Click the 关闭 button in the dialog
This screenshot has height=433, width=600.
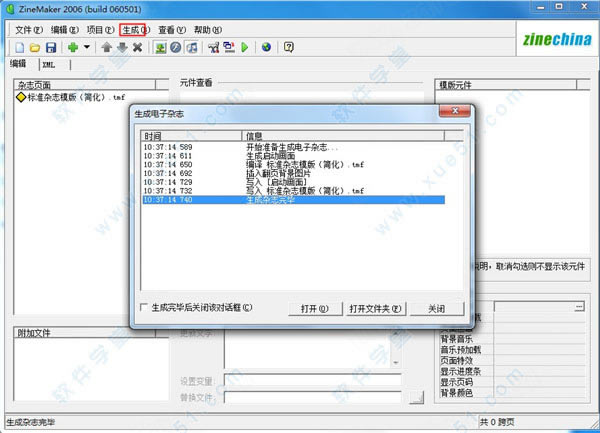(437, 309)
